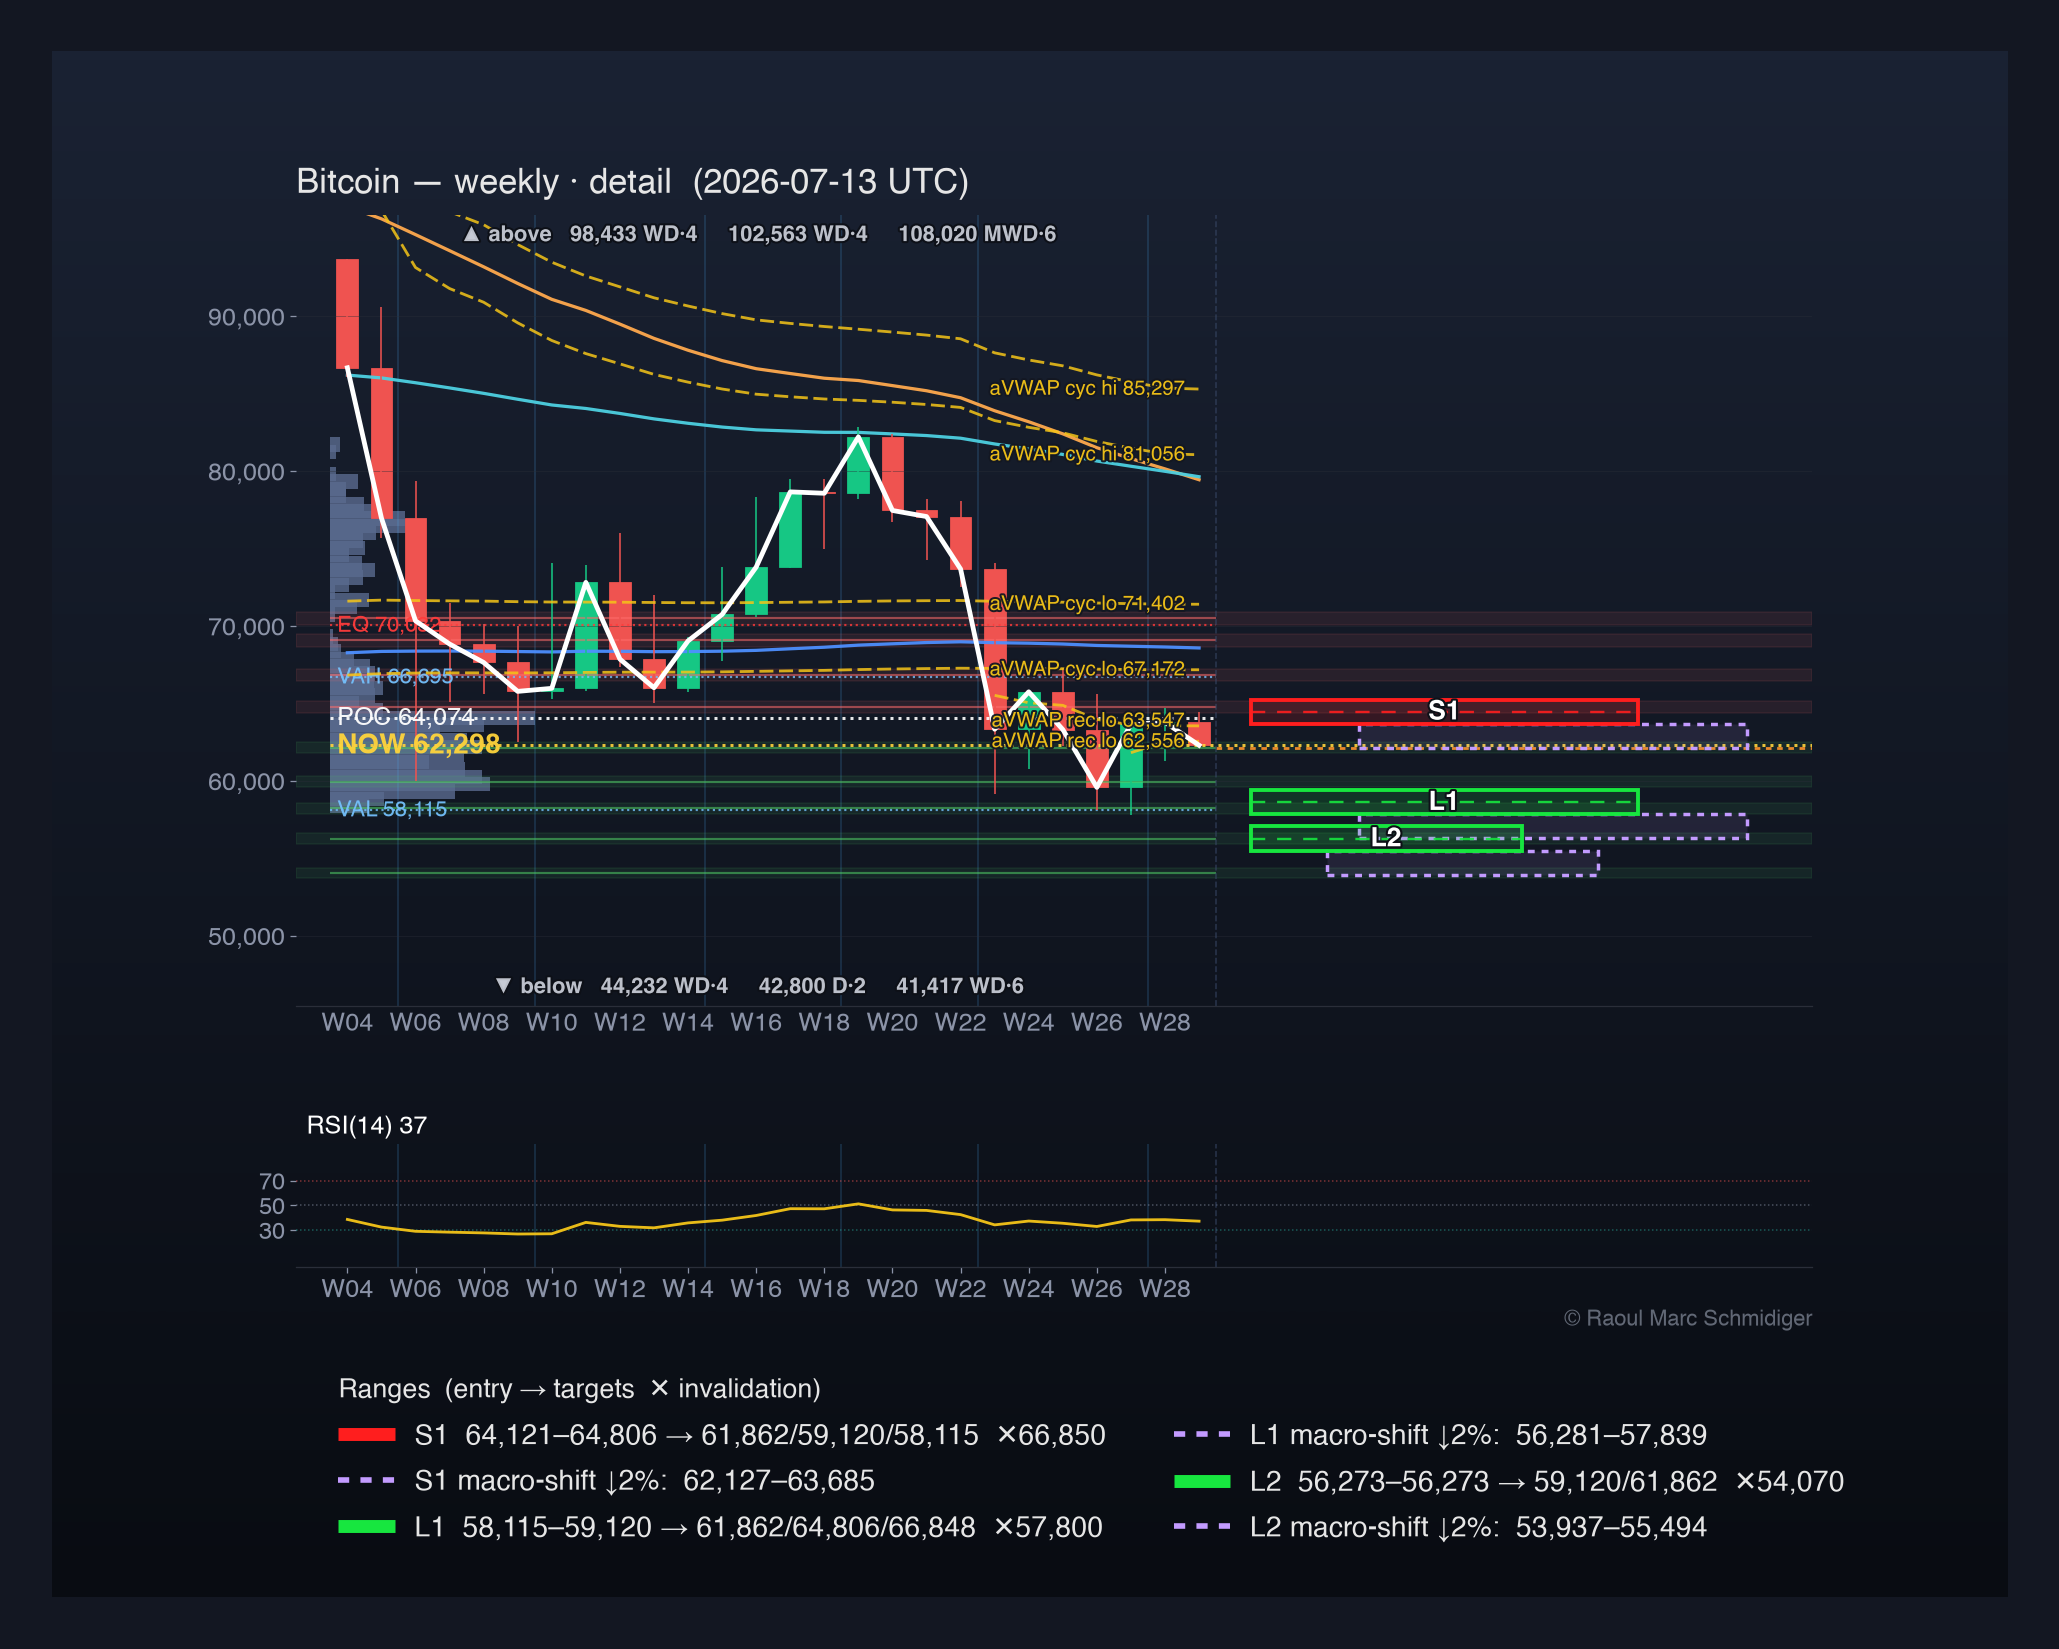Click the '© Raoul Marc Schmidiger' credit

[x=1687, y=1318]
